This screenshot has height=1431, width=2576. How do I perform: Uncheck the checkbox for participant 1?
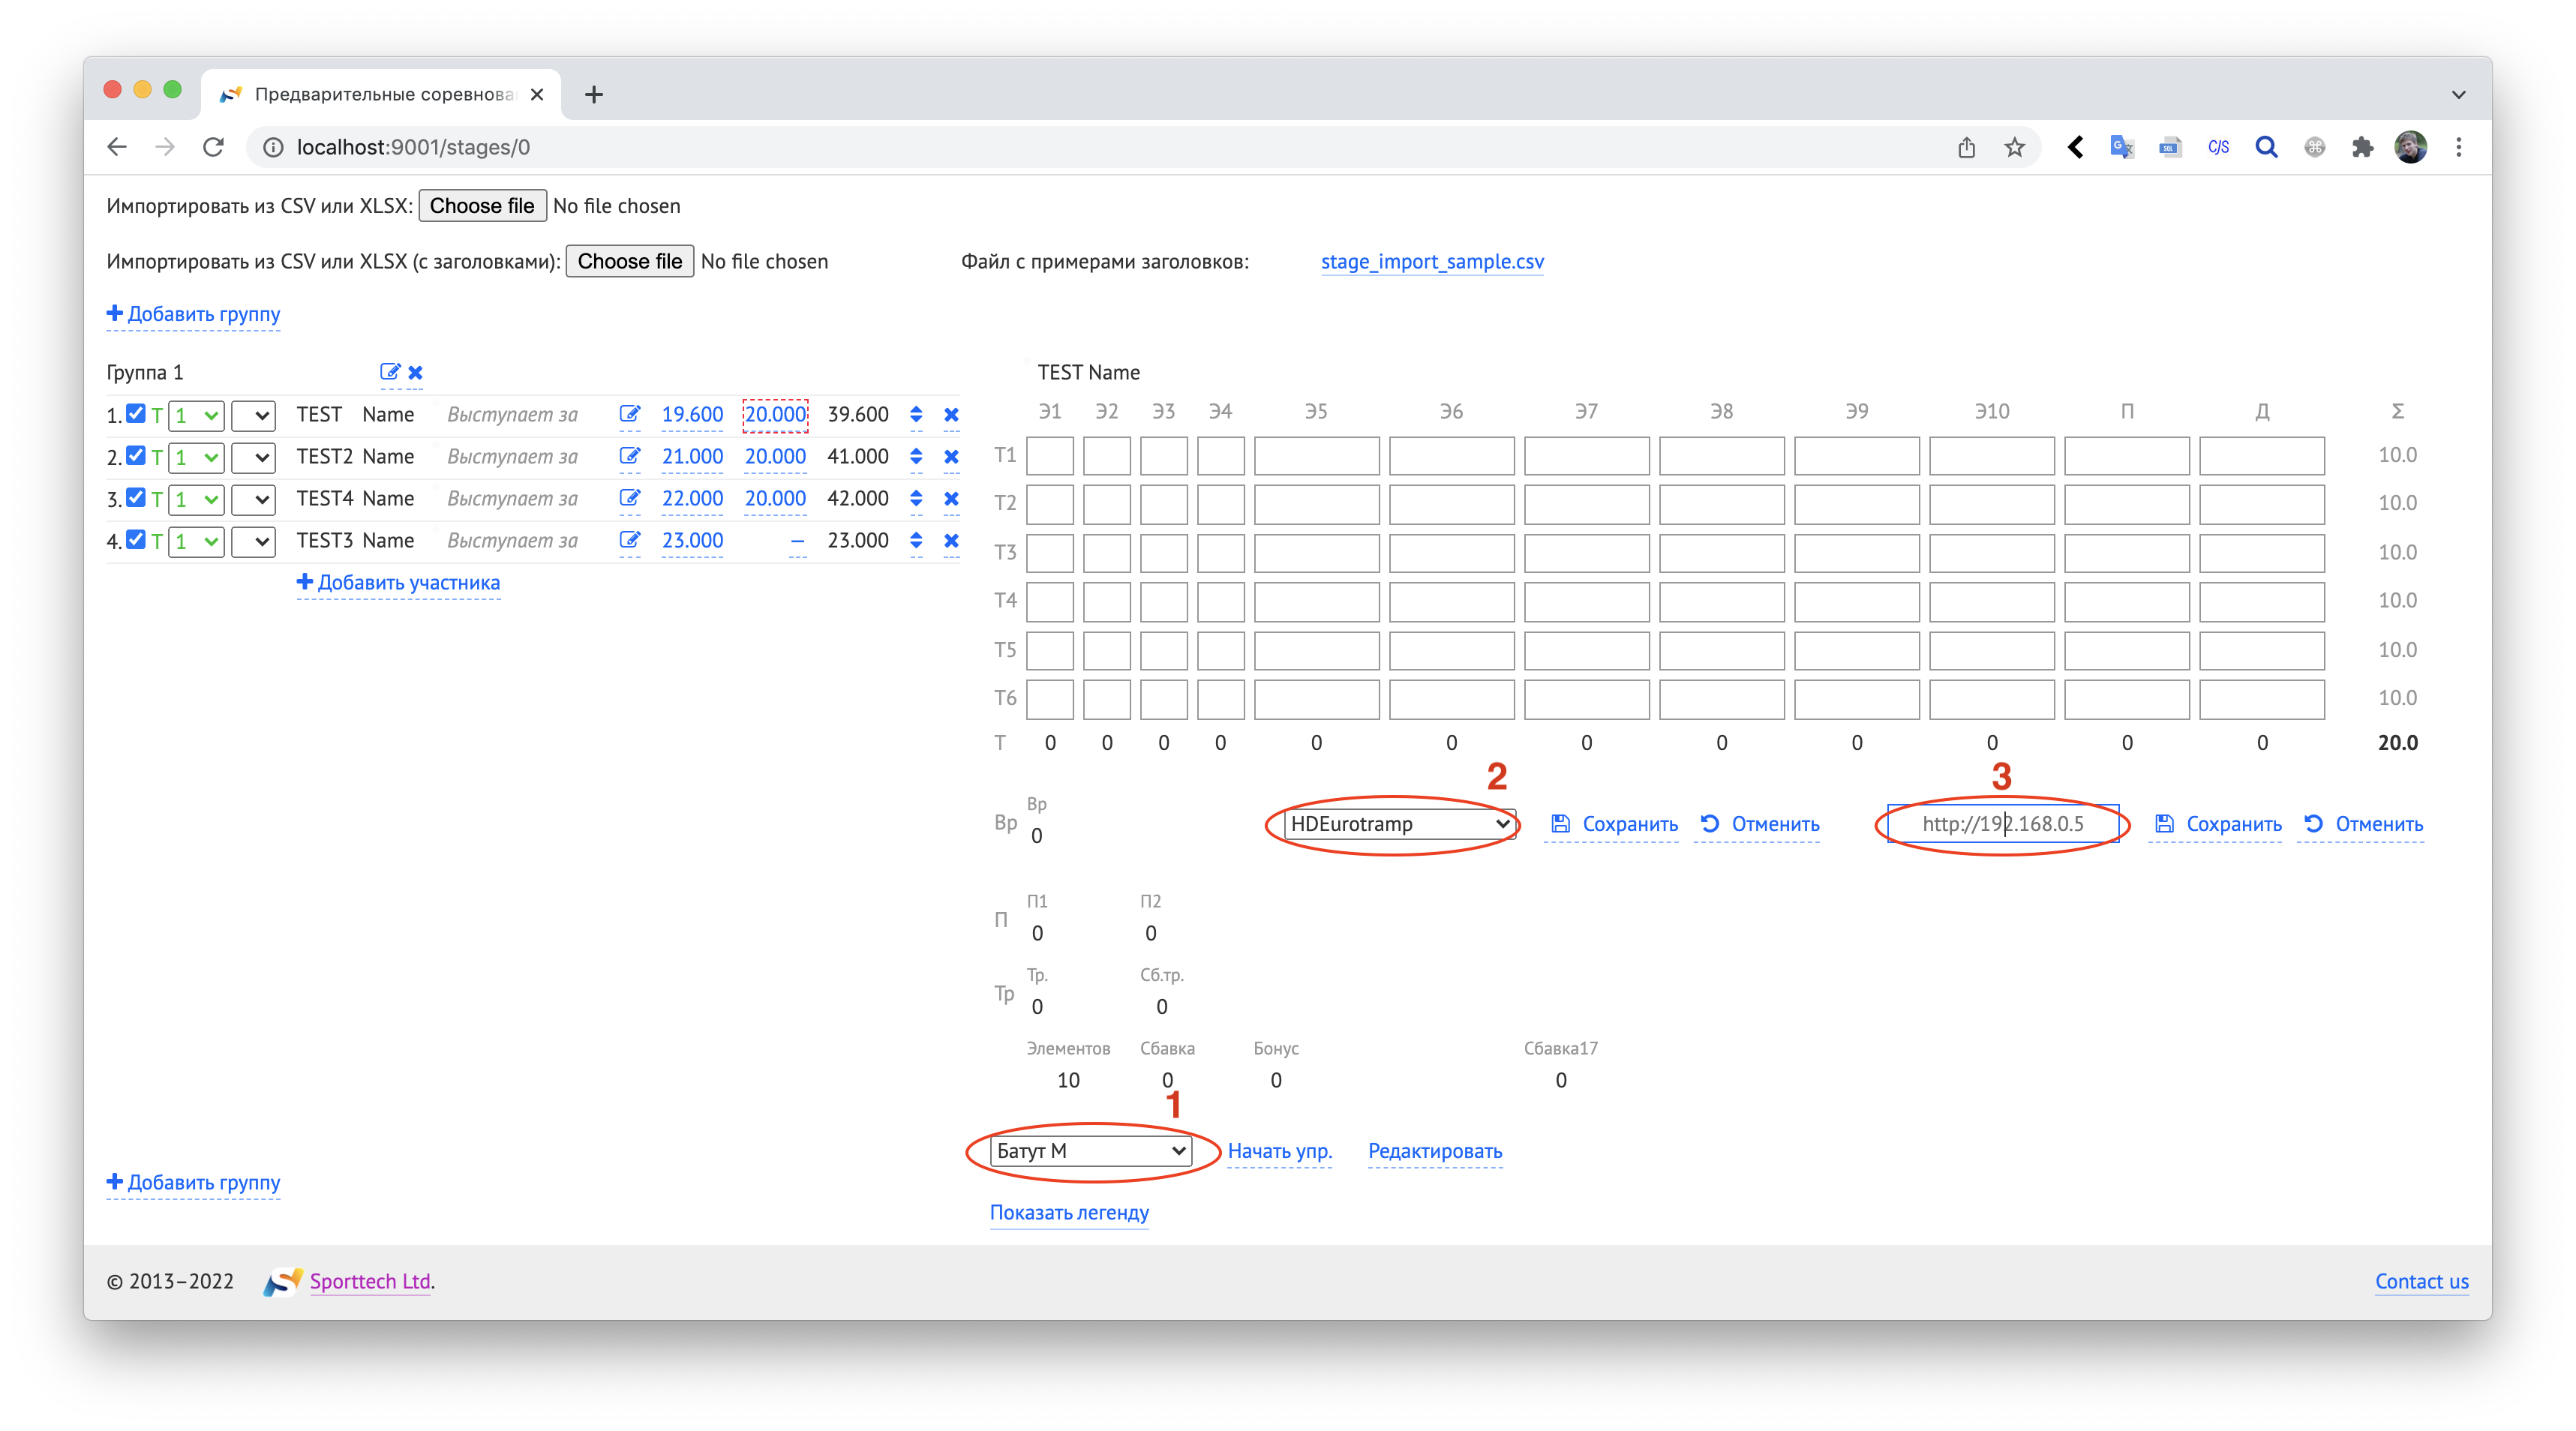click(136, 414)
